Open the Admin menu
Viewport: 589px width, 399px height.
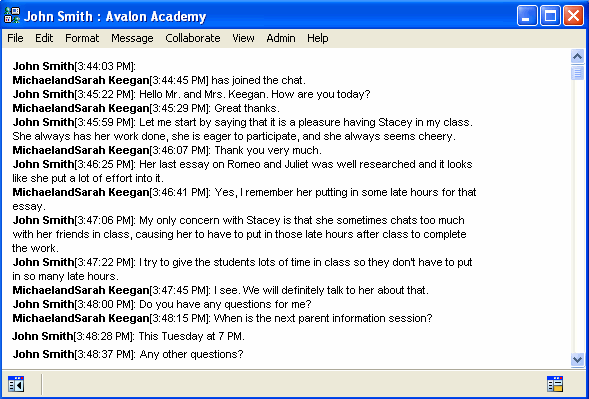pos(281,38)
